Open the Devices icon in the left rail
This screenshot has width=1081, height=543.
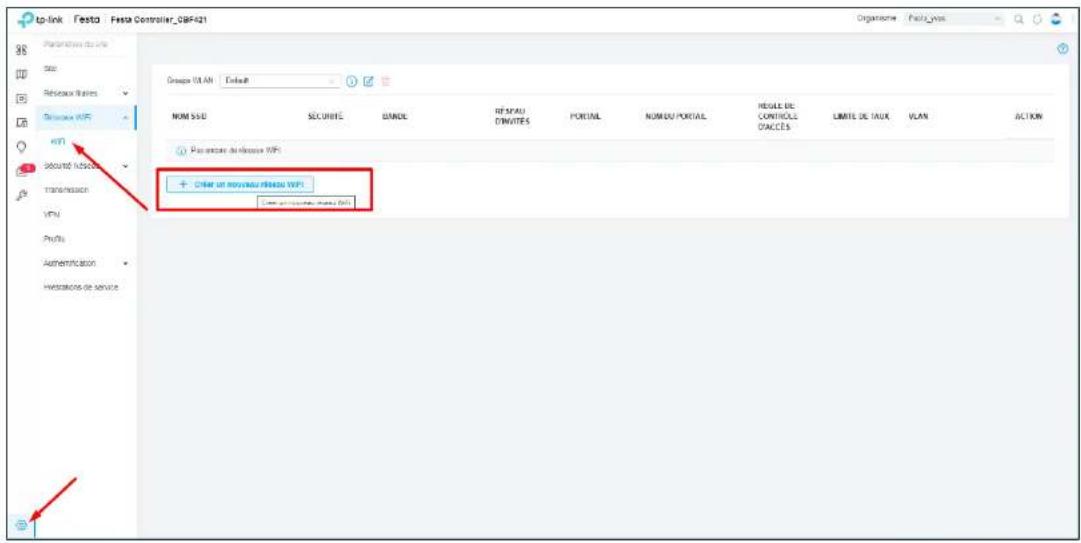click(x=21, y=123)
